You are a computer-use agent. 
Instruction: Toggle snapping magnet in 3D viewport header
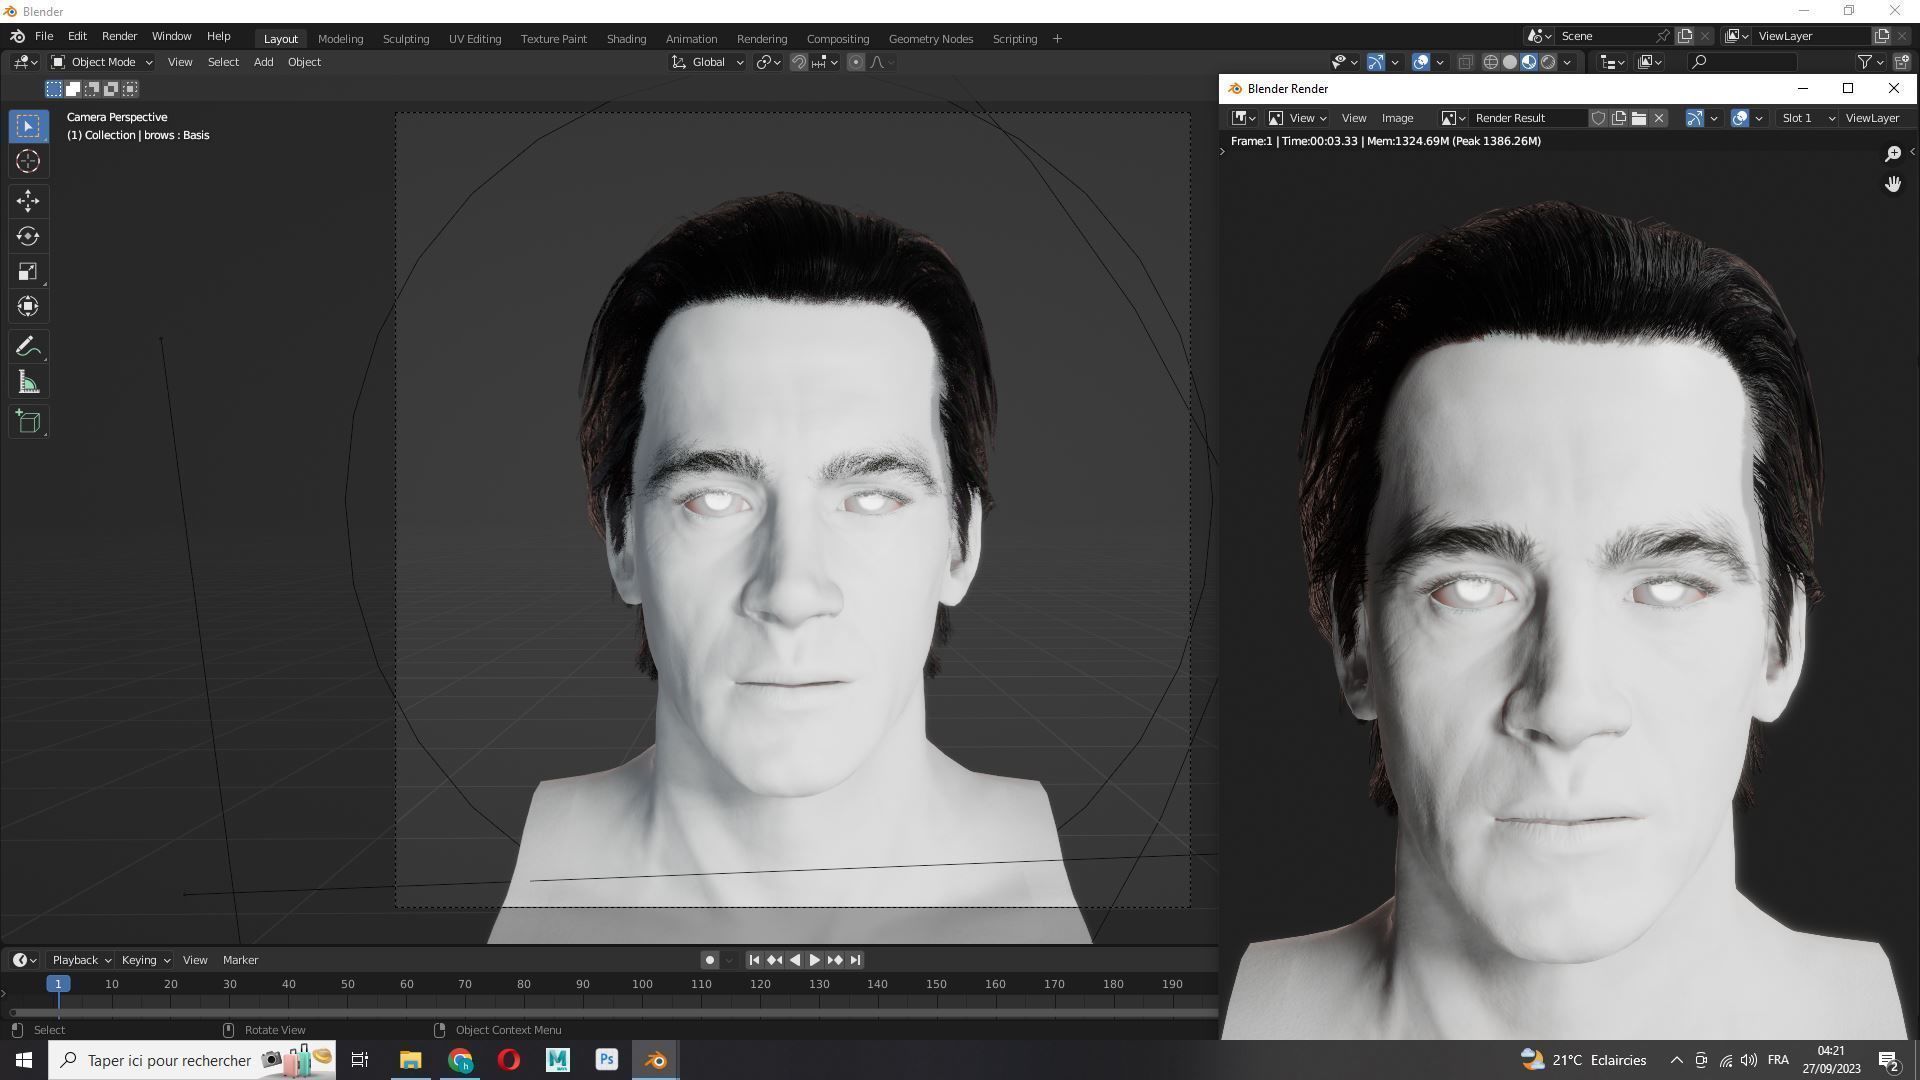coord(799,62)
